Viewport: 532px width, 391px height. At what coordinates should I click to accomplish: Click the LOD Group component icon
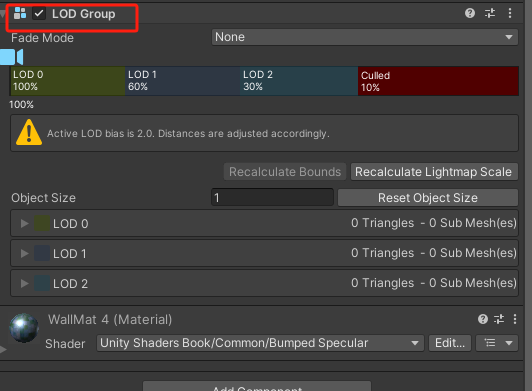[20, 14]
